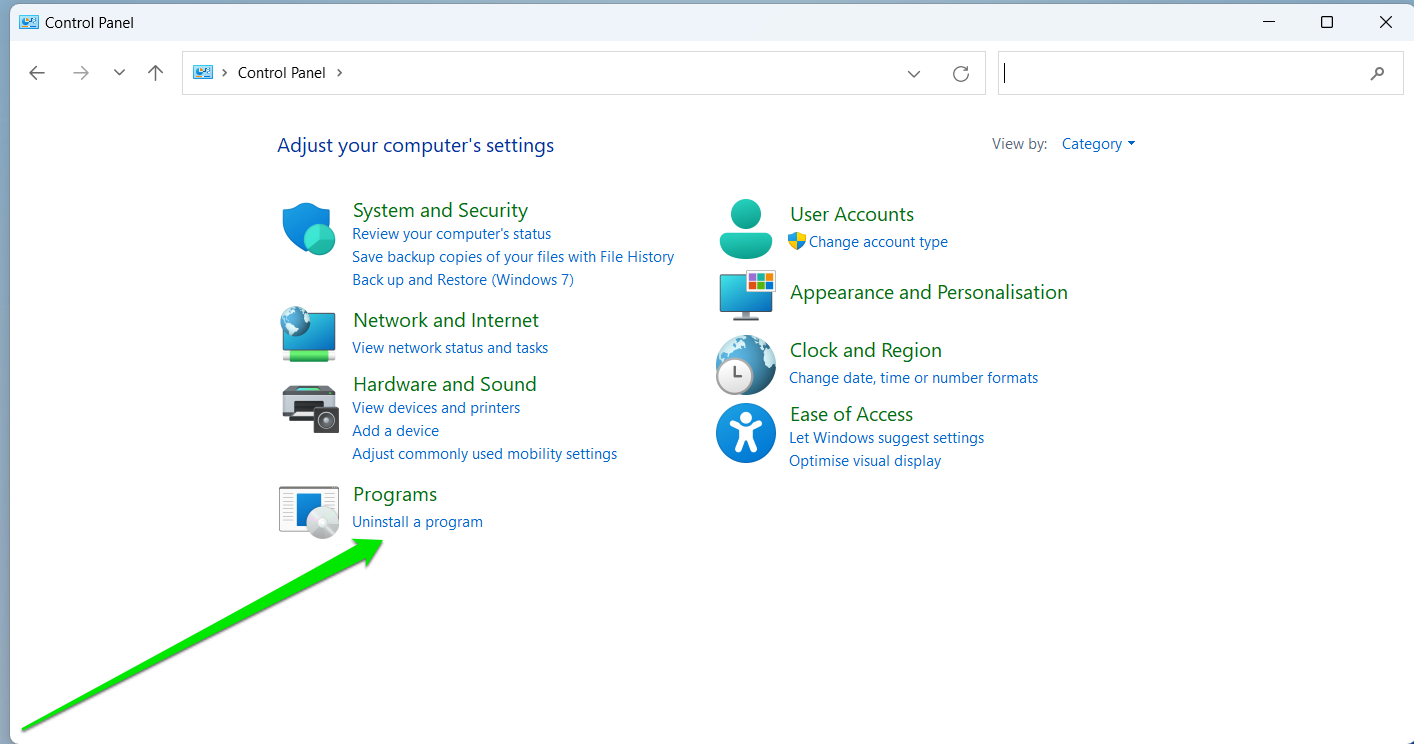Open View network status and tasks
Viewport: 1414px width, 744px height.
pos(450,348)
